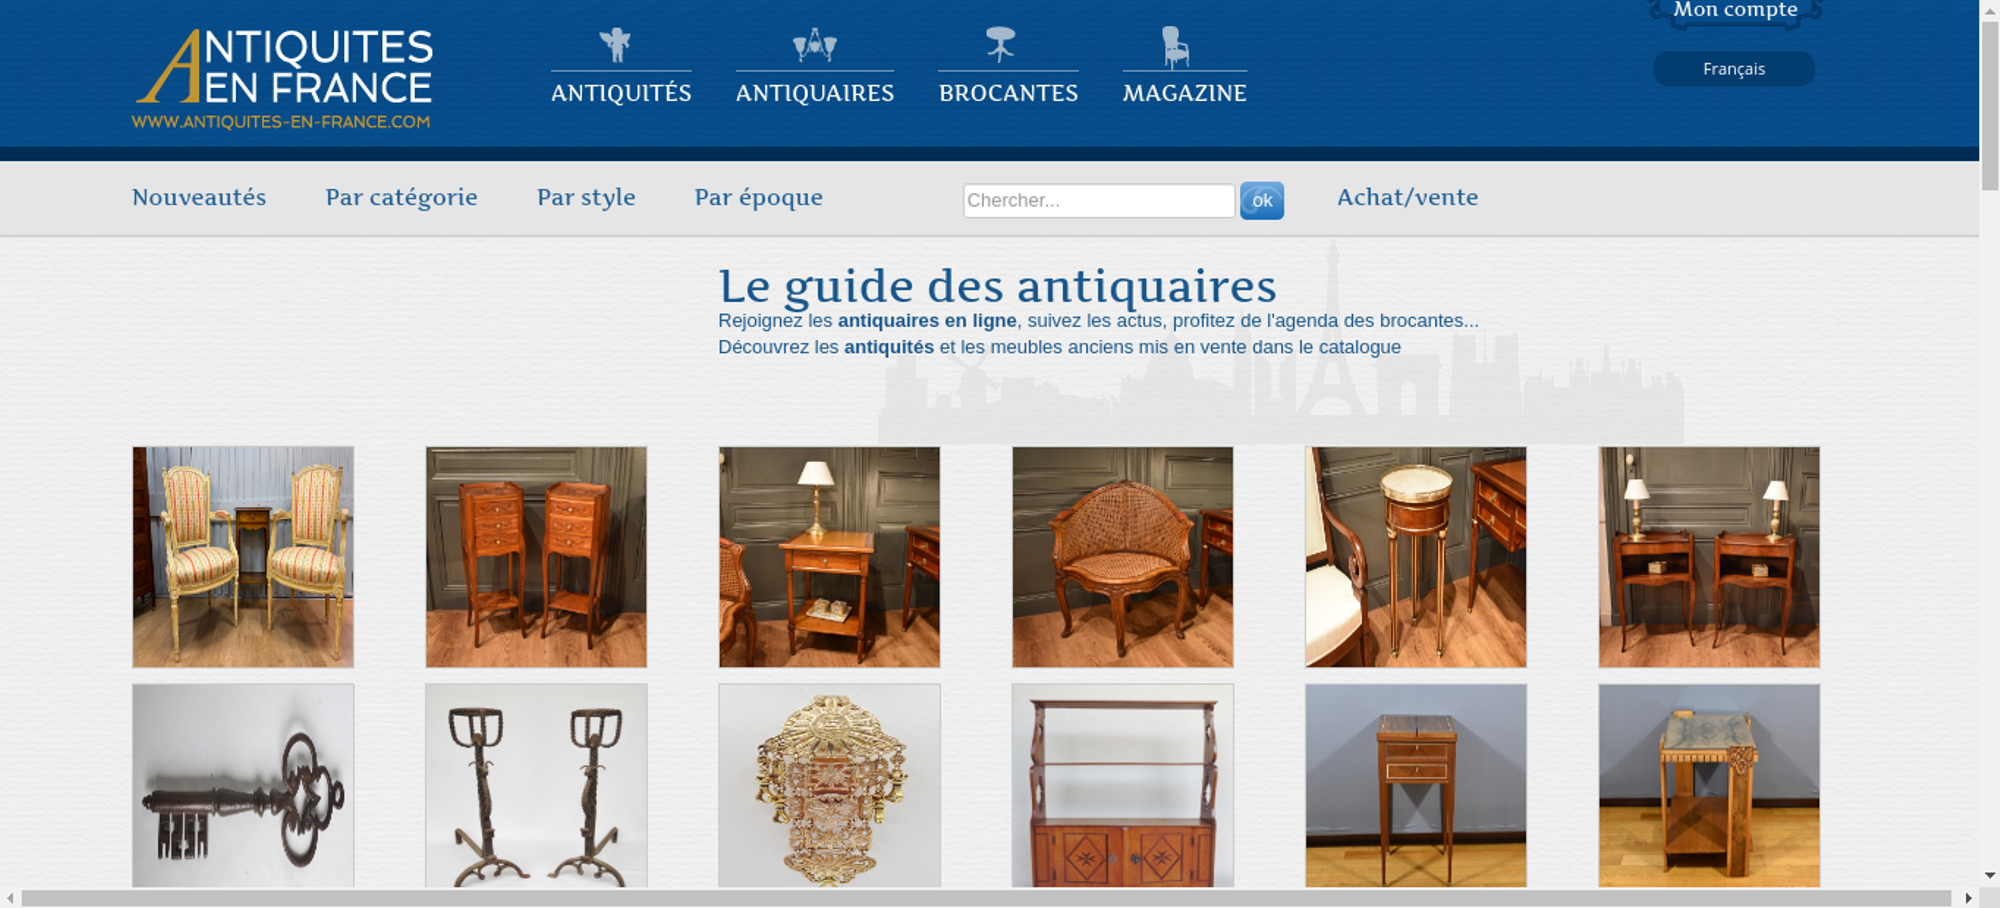Image resolution: width=2000 pixels, height=908 pixels.
Task: Open Mon compte account link
Action: 1735,10
